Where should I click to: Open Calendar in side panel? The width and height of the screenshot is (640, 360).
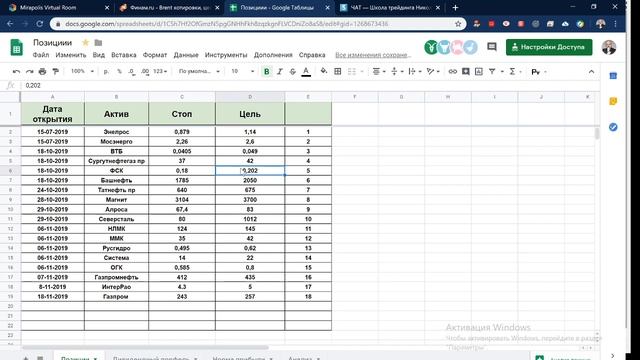[613, 76]
